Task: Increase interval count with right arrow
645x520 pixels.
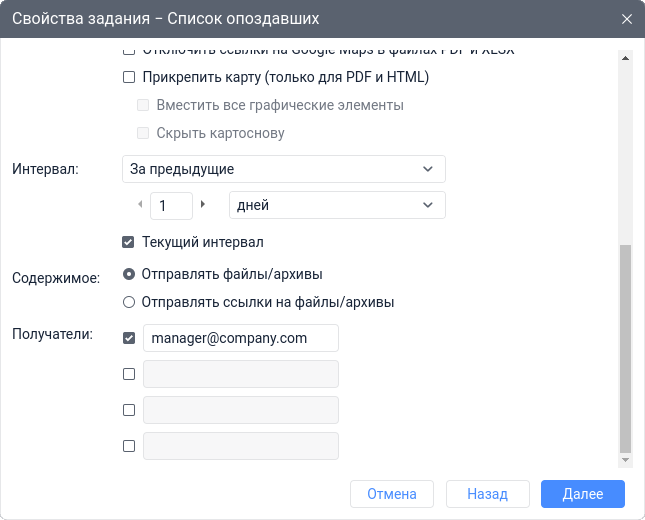Action: click(203, 204)
